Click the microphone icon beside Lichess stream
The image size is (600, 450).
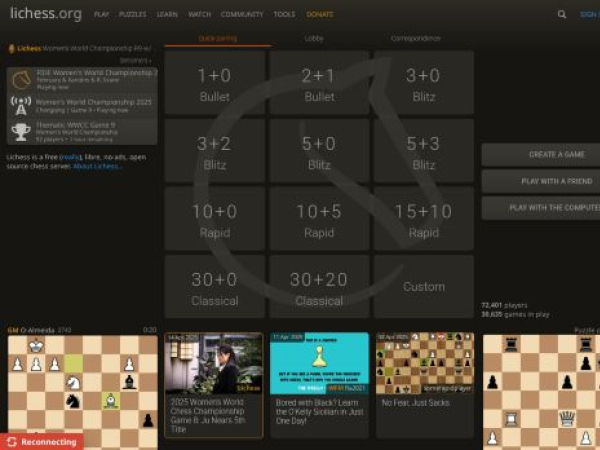(x=12, y=49)
